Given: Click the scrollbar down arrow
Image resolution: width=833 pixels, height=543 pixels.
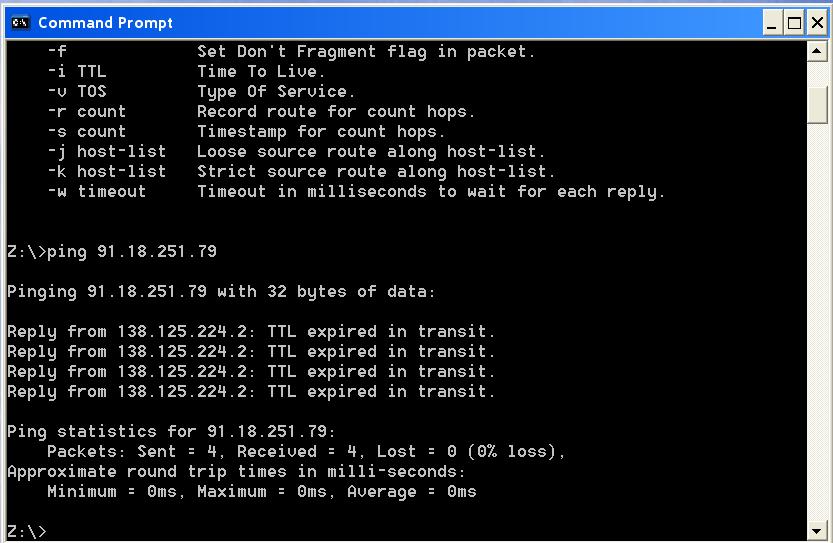Looking at the screenshot, I should coord(817,531).
